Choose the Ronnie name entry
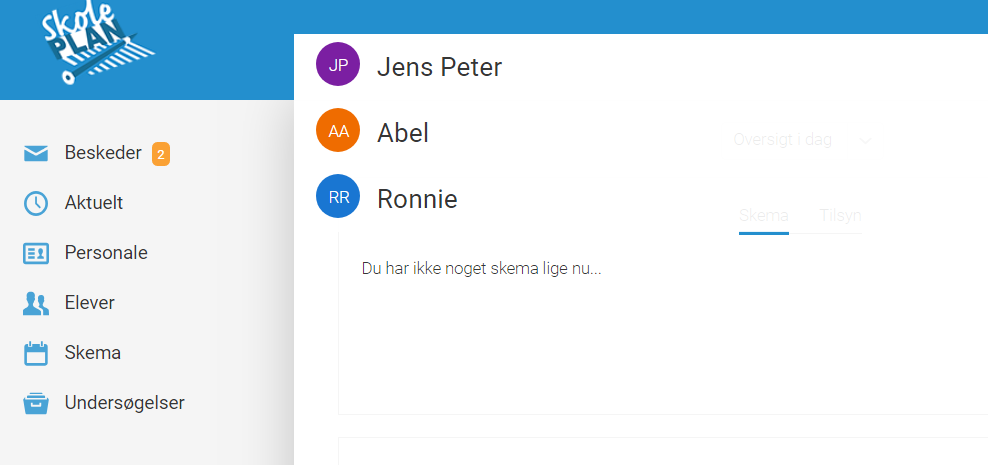Screen dimensions: 988x465 (417, 199)
